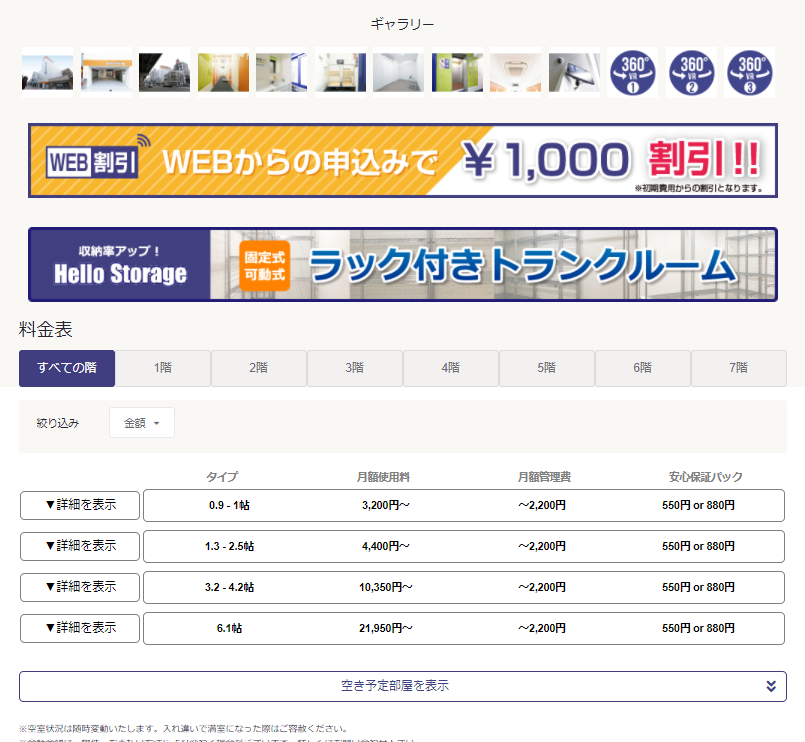The image size is (805, 742).
Task: View the security camera gallery thumbnail
Action: 574,72
